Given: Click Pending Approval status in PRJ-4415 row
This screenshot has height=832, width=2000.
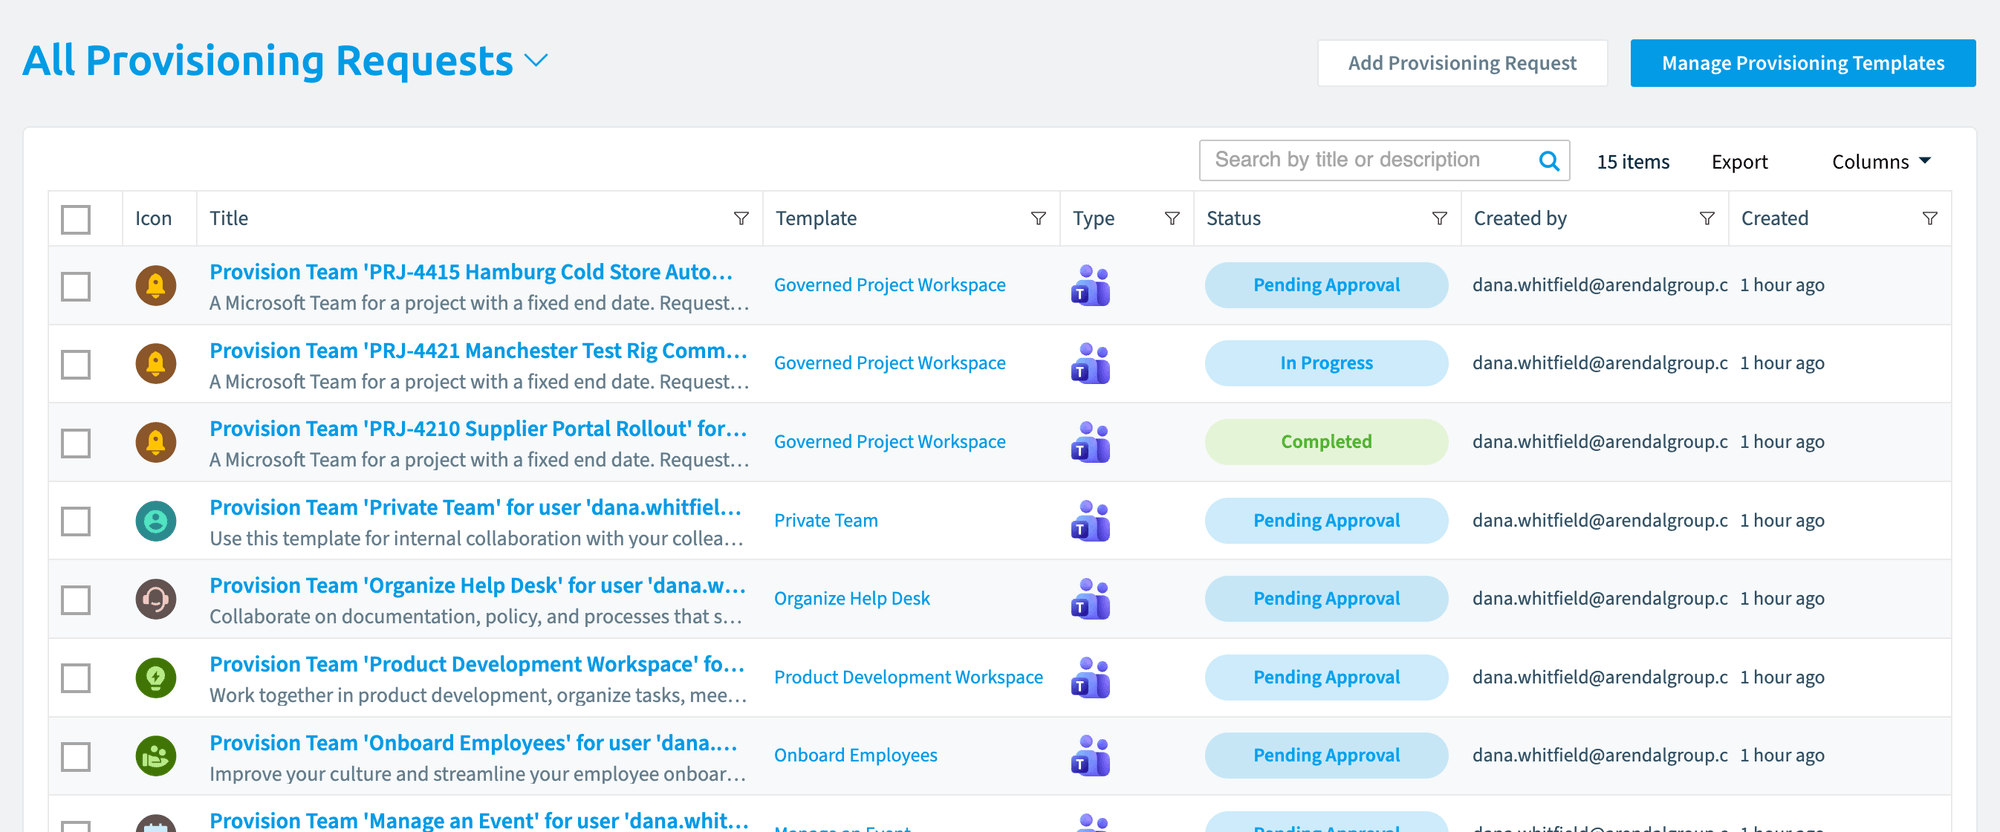Looking at the screenshot, I should 1326,285.
